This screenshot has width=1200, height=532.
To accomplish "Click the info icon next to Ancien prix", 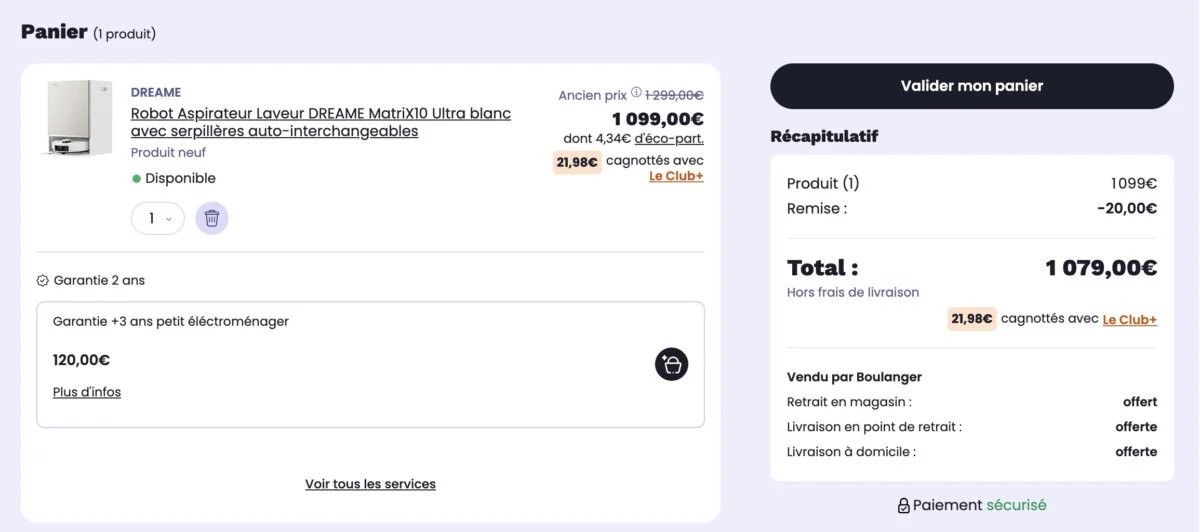I will 636,93.
